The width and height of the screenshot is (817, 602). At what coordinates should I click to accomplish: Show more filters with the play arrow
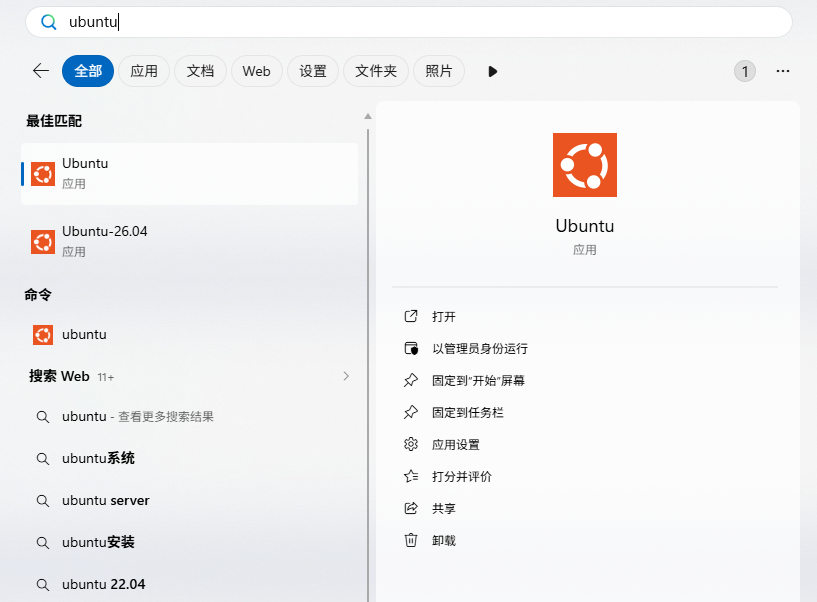coord(492,71)
